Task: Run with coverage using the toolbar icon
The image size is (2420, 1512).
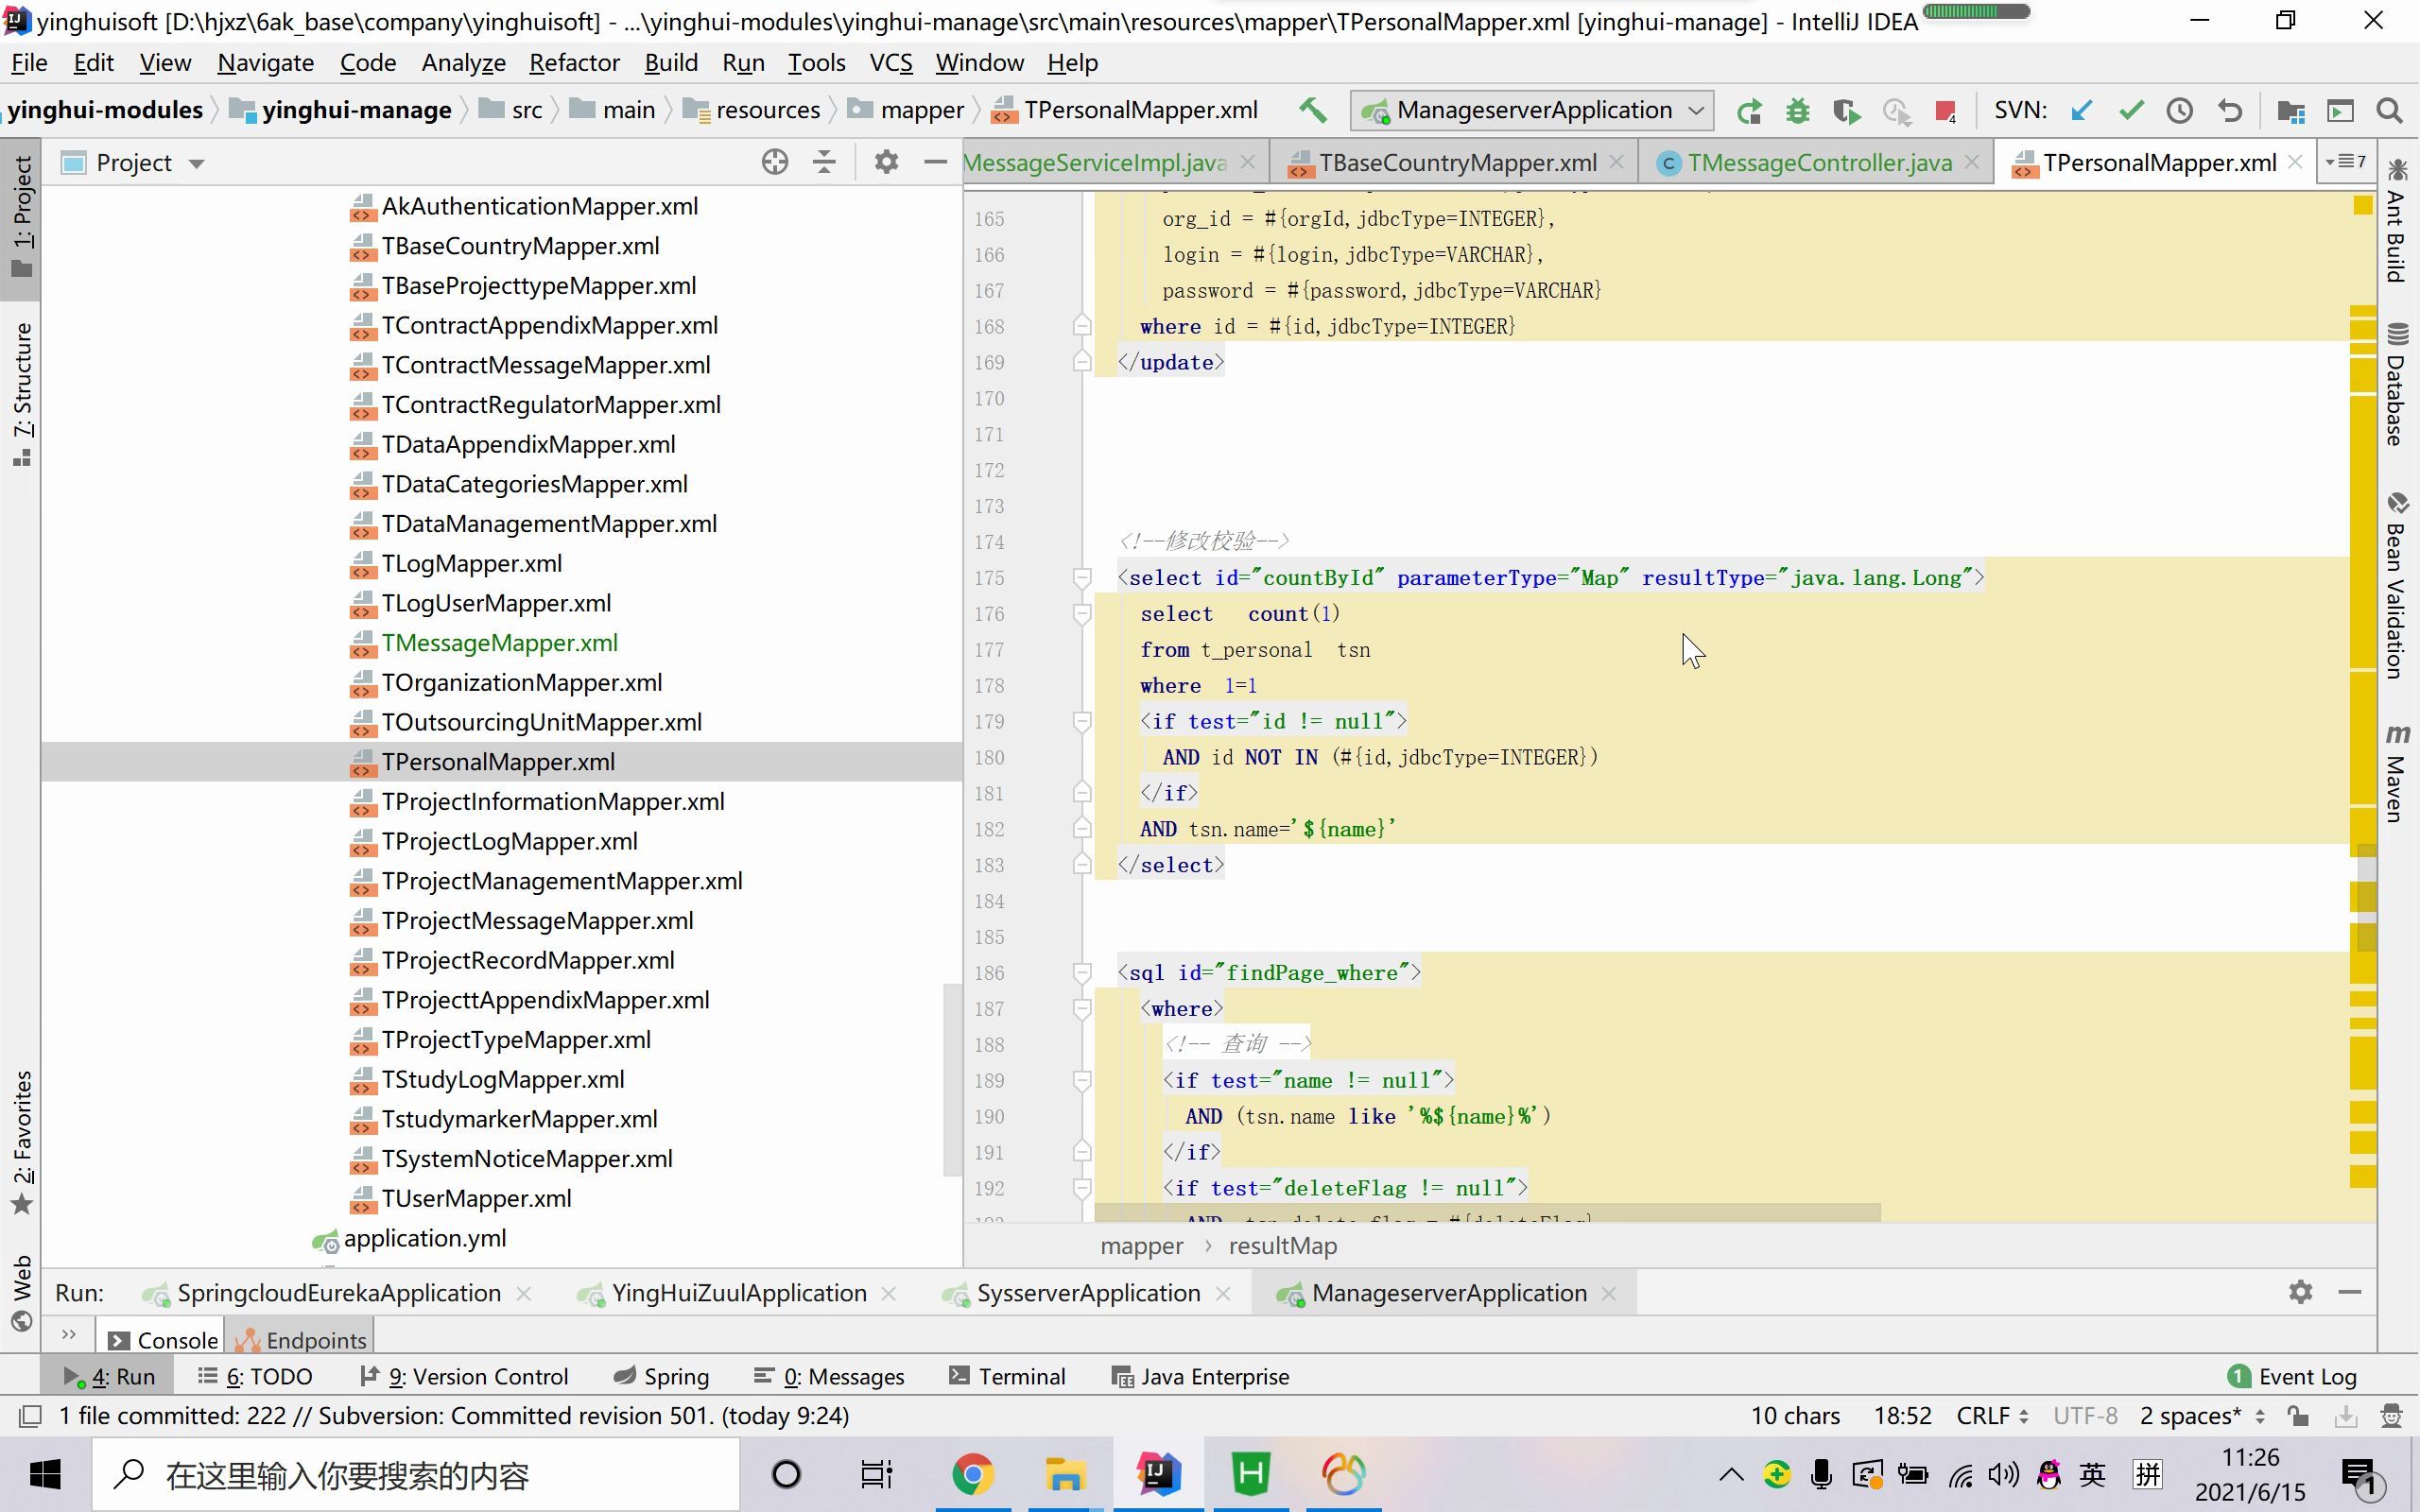Action: click(1846, 111)
